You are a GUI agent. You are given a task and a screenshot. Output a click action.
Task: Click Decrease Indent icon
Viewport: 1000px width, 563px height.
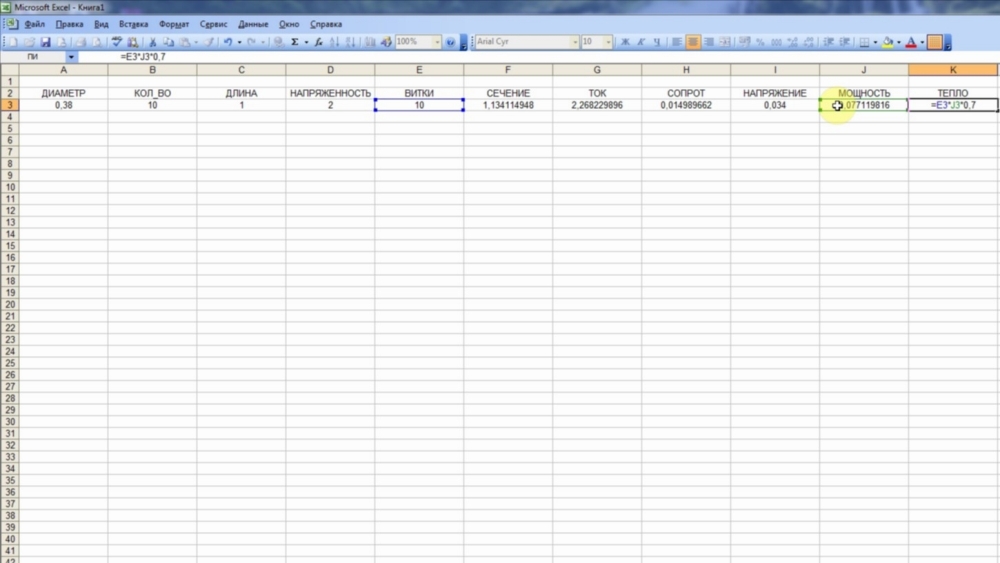point(827,41)
